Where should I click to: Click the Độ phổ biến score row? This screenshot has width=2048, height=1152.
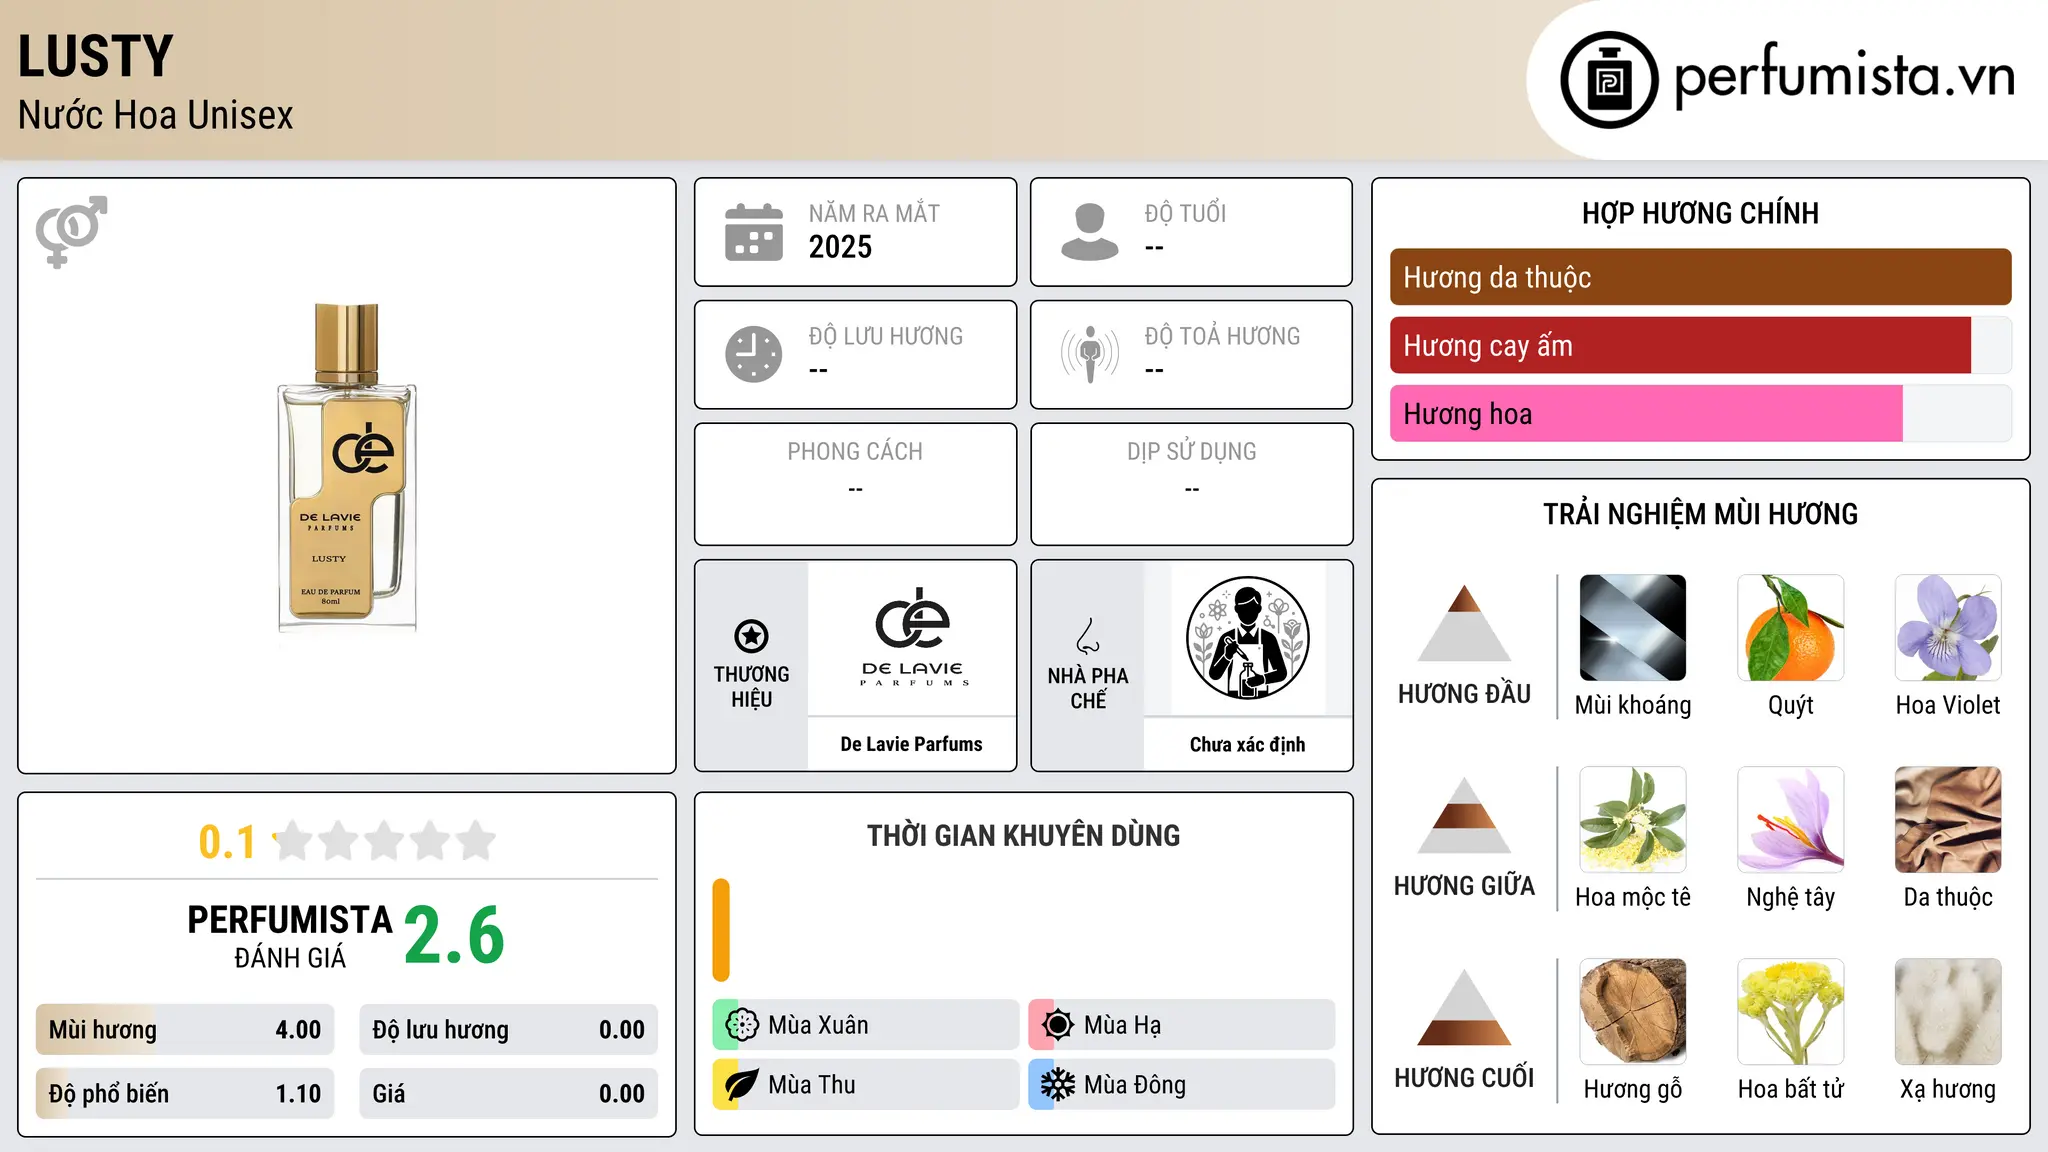(x=185, y=1094)
